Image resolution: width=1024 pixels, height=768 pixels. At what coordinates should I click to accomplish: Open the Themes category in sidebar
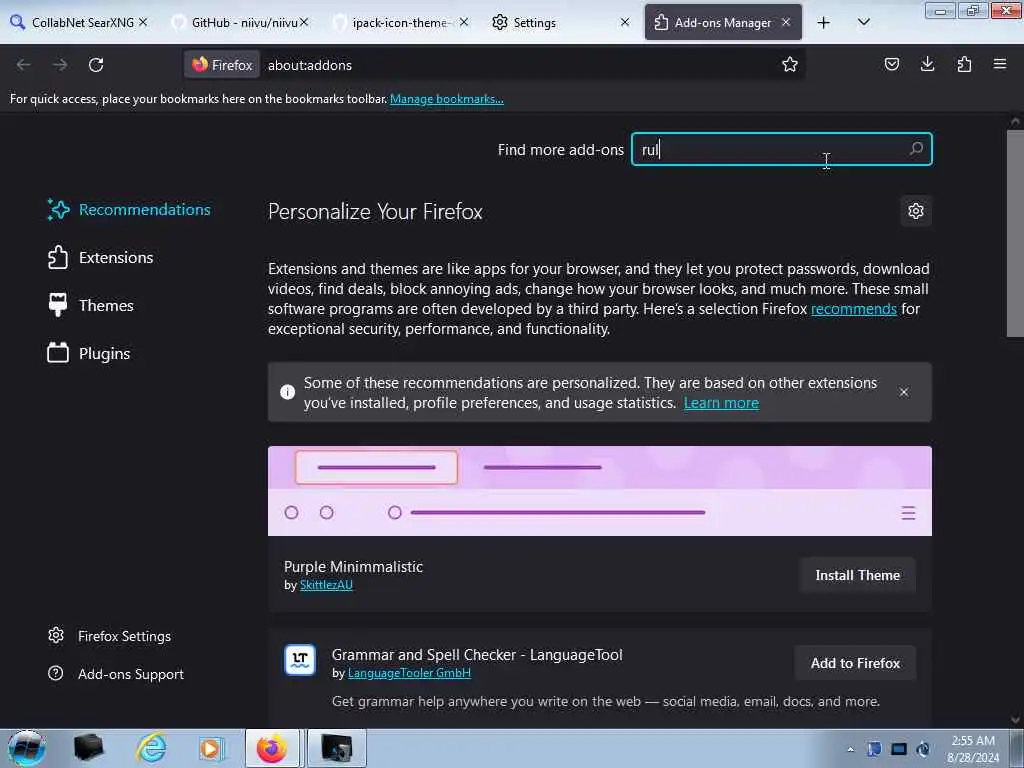click(x=91, y=305)
